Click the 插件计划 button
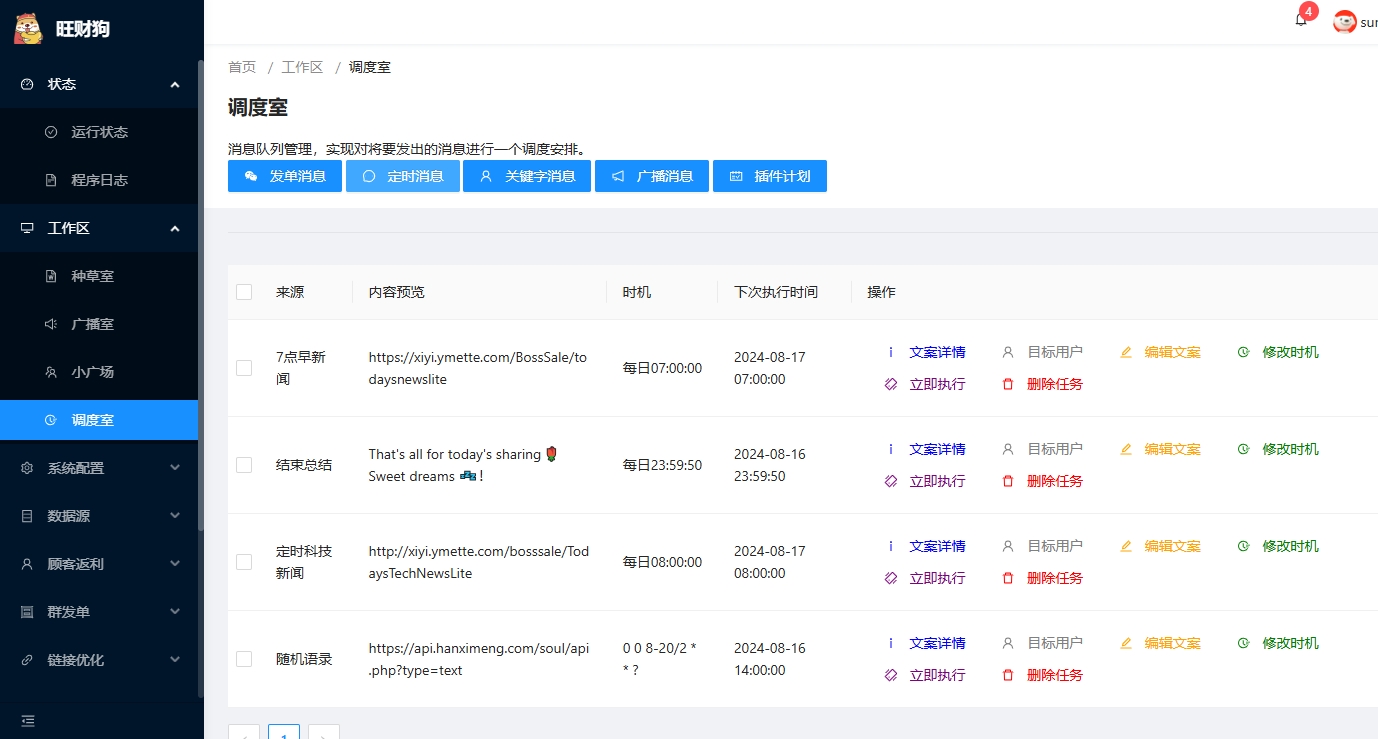Viewport: 1378px width, 739px height. [x=769, y=176]
